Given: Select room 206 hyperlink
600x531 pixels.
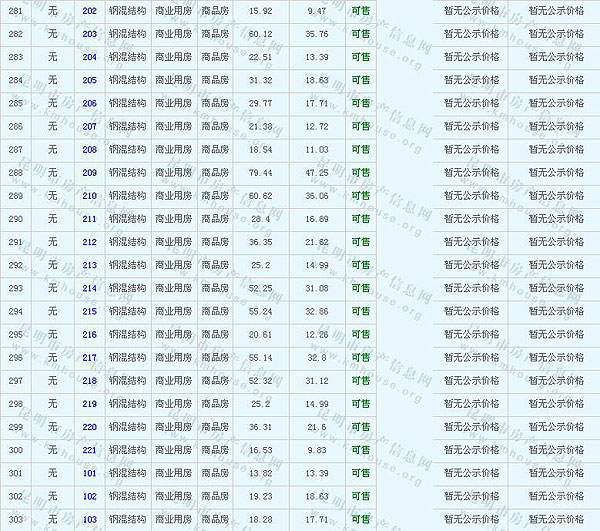Looking at the screenshot, I should (x=89, y=103).
